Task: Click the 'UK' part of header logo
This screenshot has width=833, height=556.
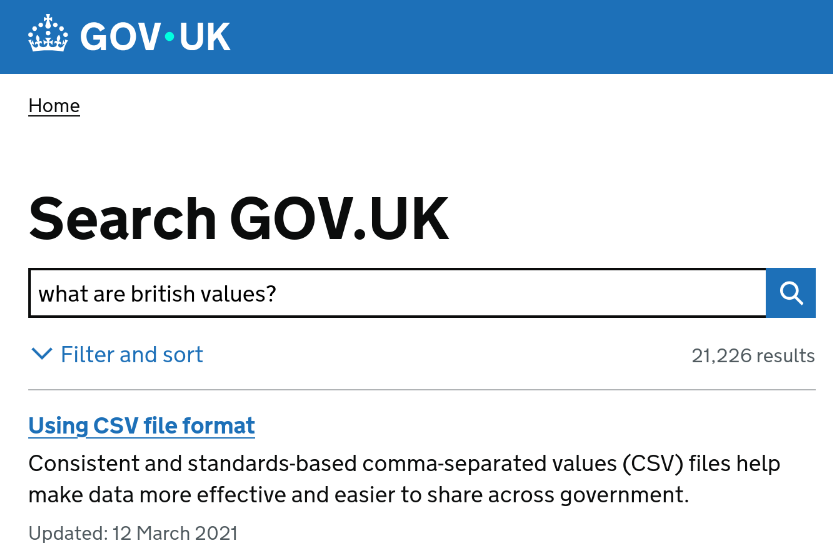Action: tap(204, 37)
